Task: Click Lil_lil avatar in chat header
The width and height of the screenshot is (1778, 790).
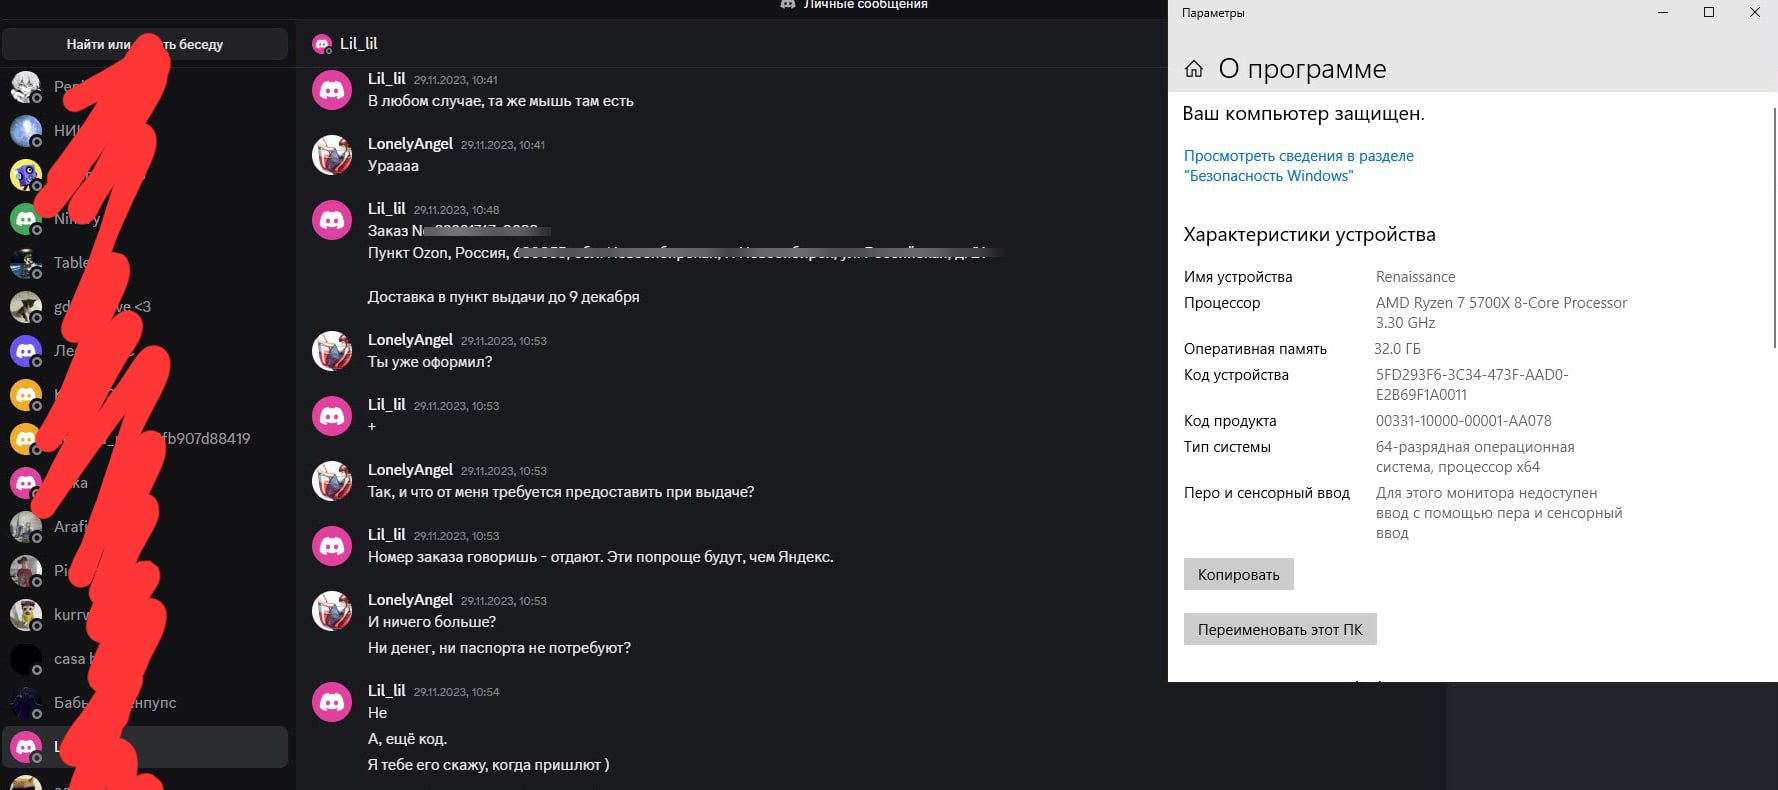Action: [x=322, y=44]
